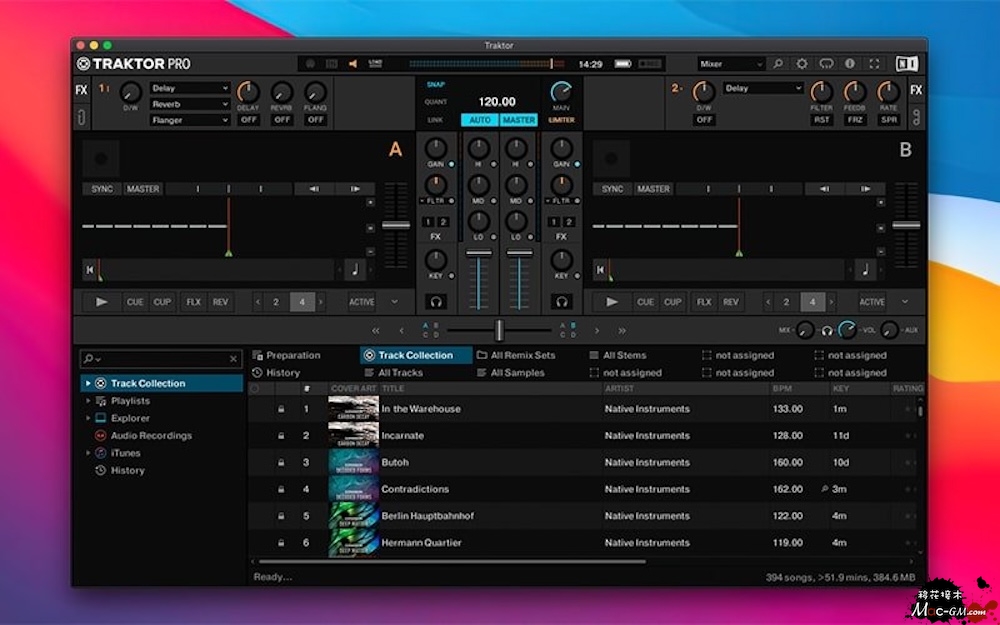Click the FLX button on Deck A
The image size is (1000, 625).
coord(193,302)
